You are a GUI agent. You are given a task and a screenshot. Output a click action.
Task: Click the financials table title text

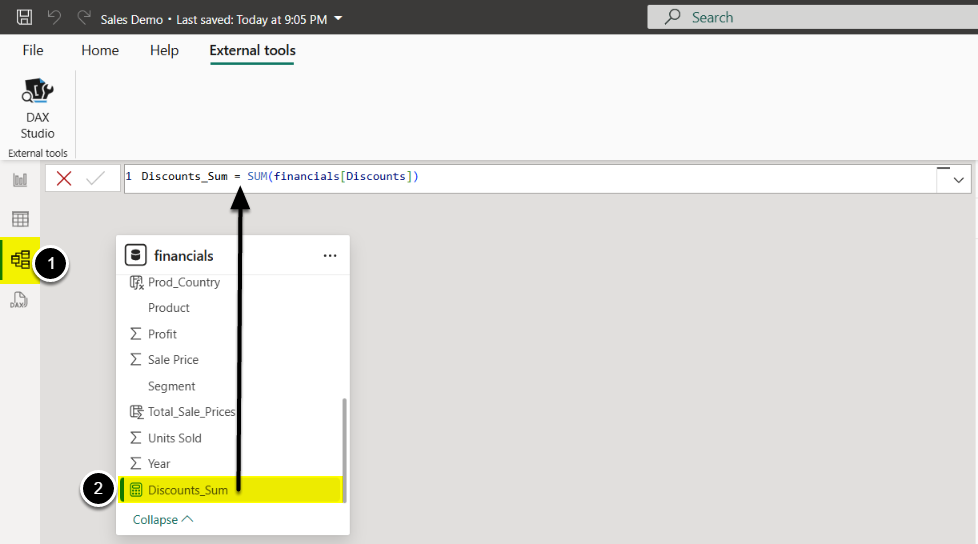(183, 256)
